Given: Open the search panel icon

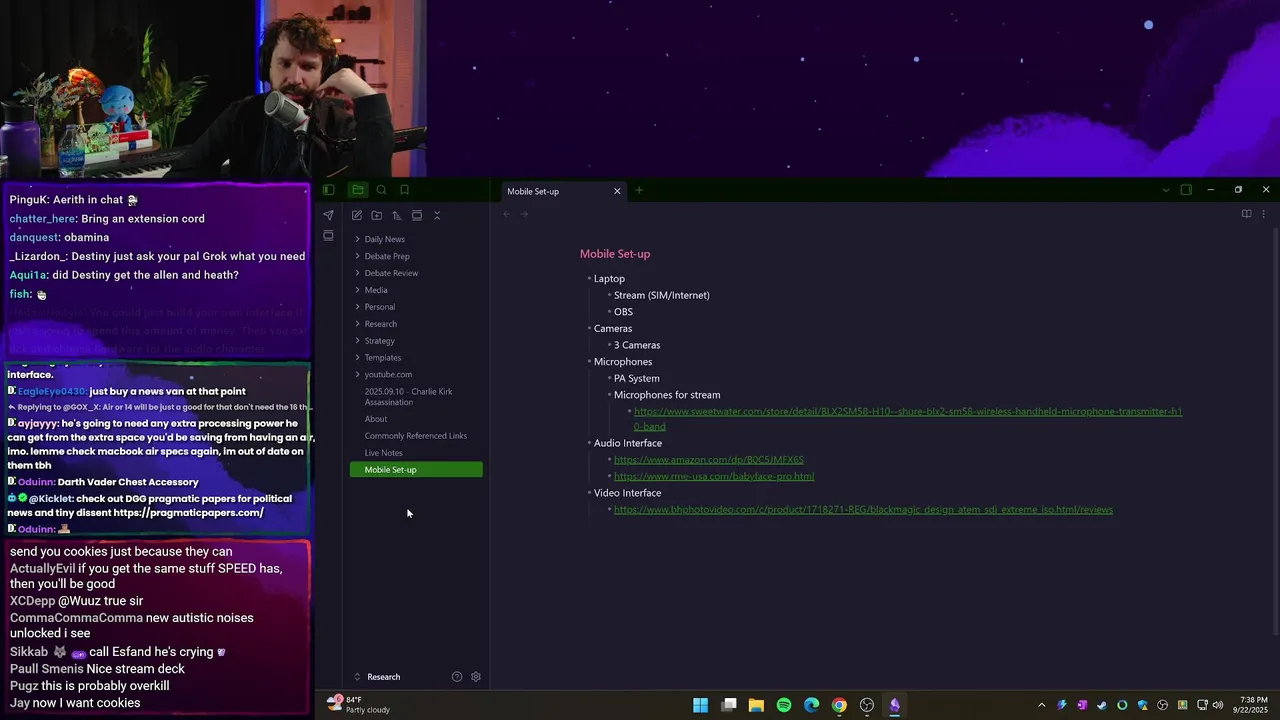Looking at the screenshot, I should pyautogui.click(x=381, y=190).
